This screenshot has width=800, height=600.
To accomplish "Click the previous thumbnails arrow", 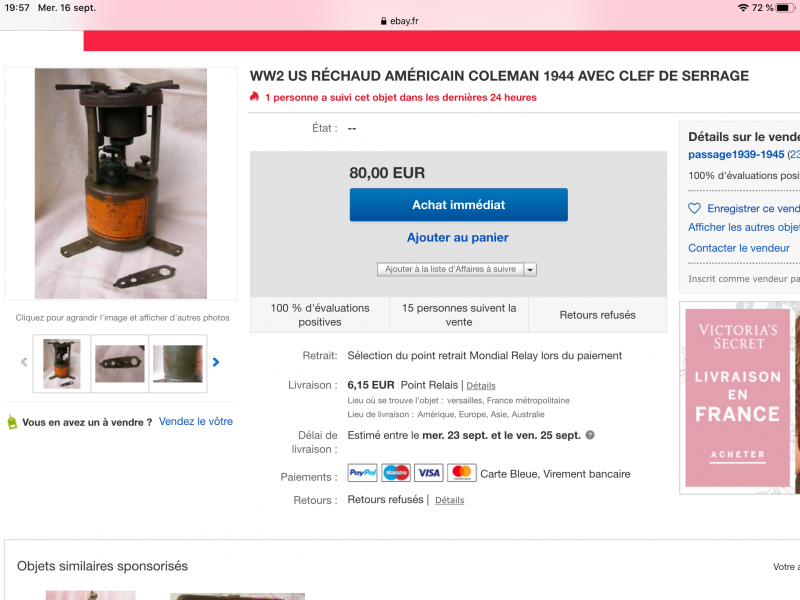I will tap(23, 362).
